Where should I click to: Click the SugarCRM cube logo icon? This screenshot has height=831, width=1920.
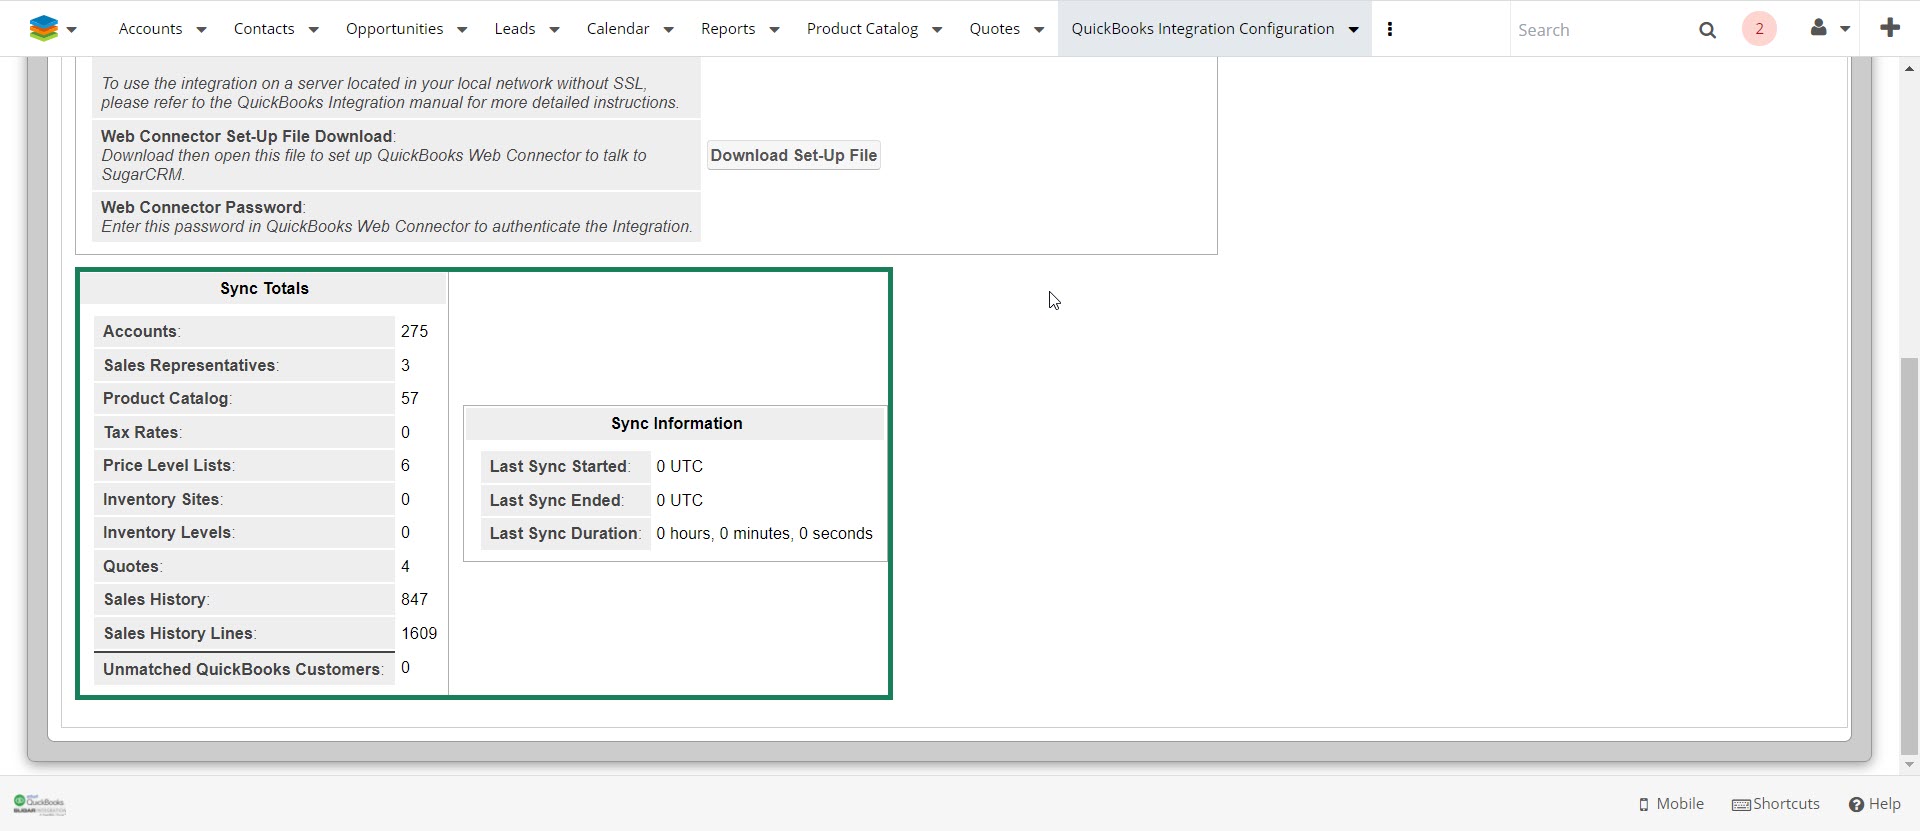(x=43, y=29)
